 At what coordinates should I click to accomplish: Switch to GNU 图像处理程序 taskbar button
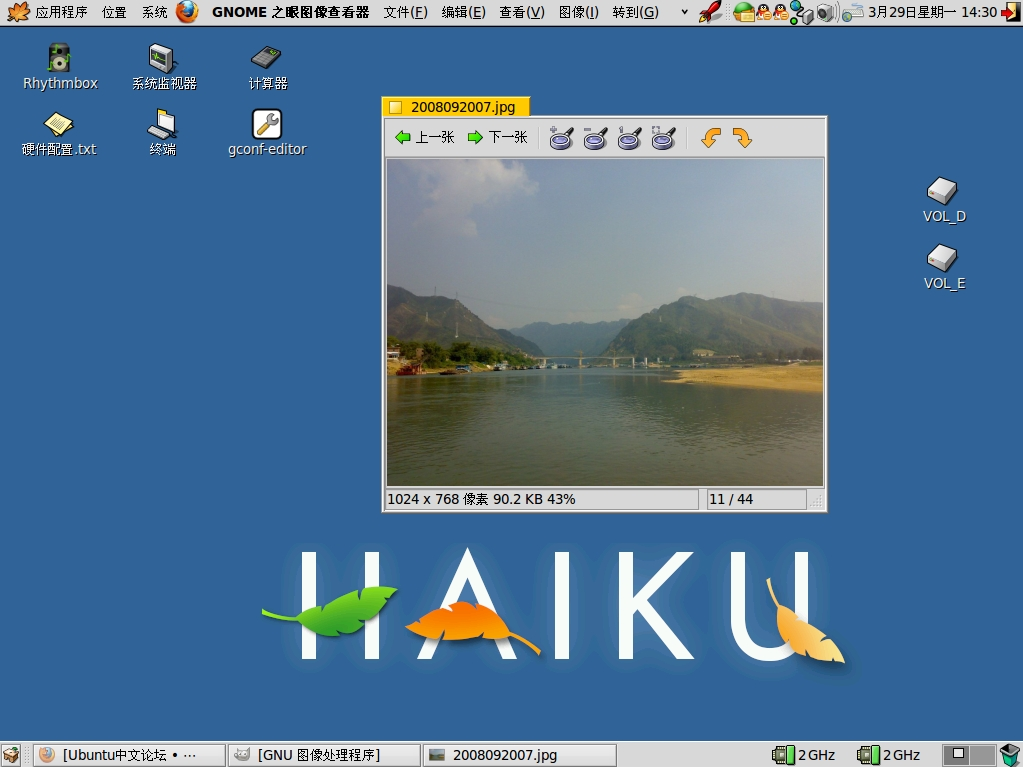coord(324,755)
